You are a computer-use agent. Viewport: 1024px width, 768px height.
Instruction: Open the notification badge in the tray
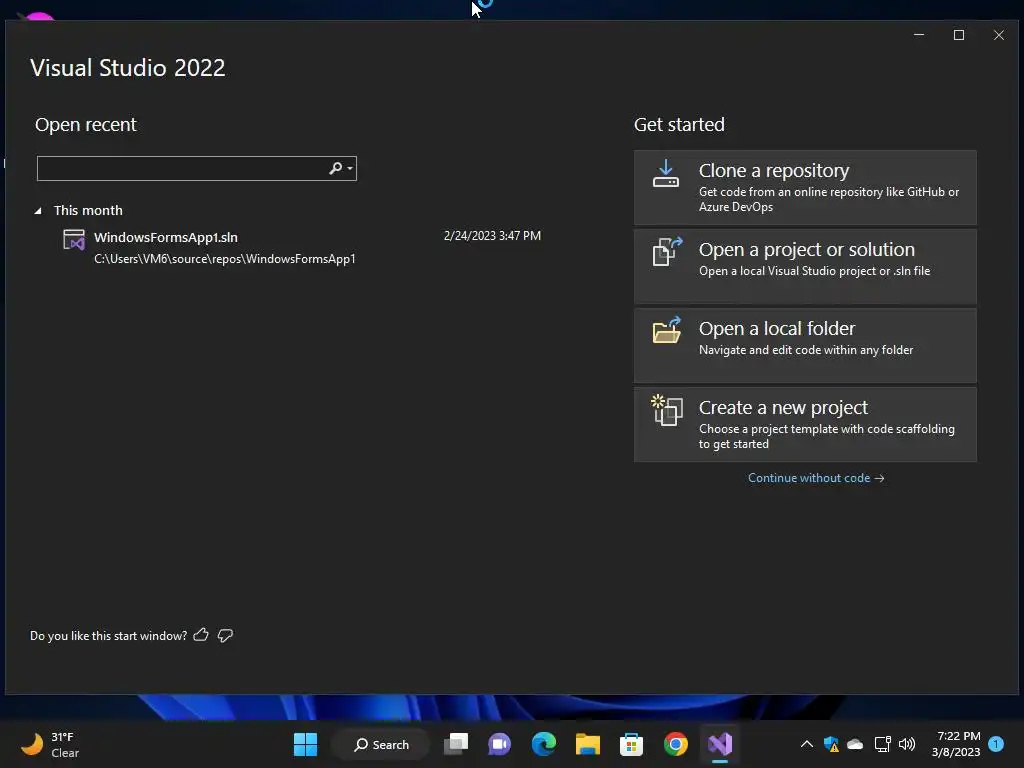click(996, 744)
